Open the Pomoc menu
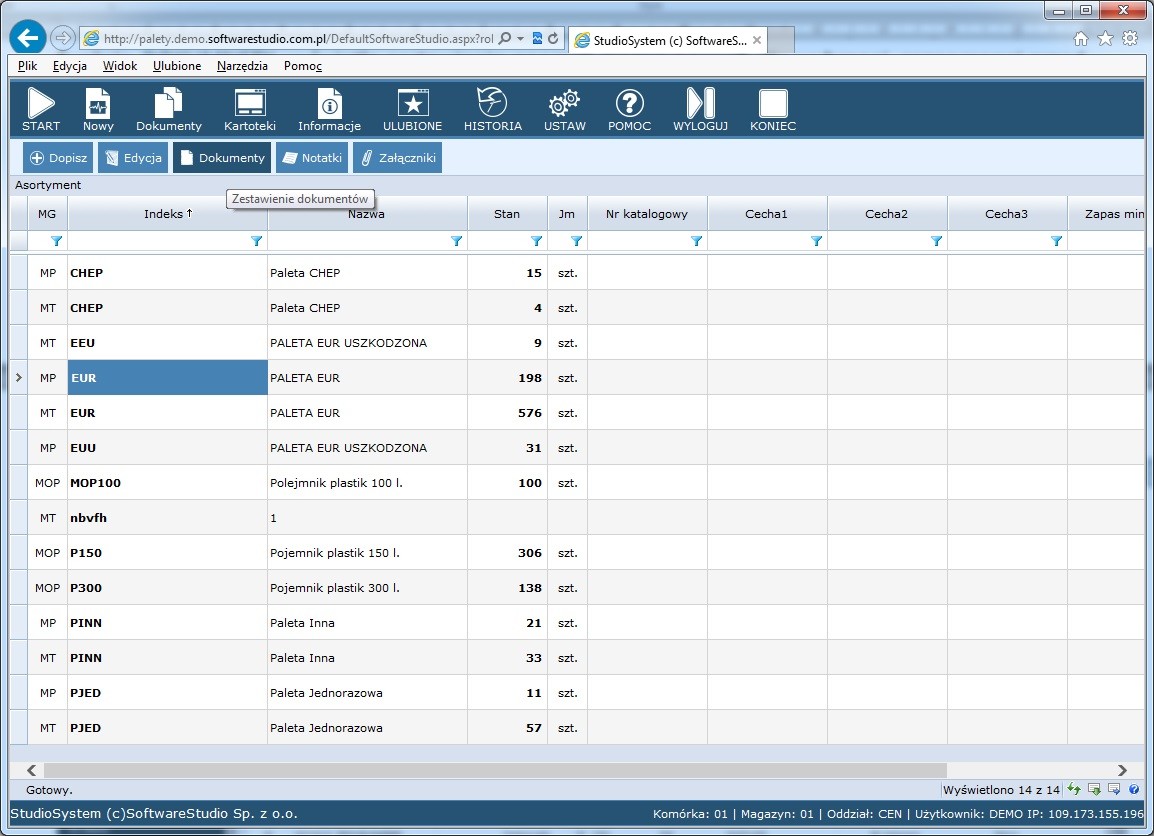This screenshot has height=836, width=1154. pyautogui.click(x=302, y=65)
